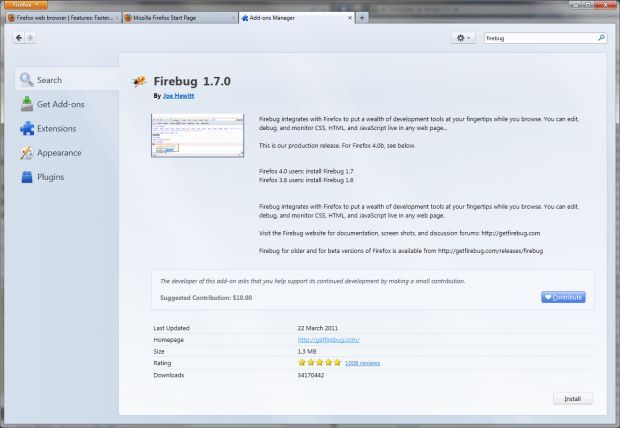The image size is (620, 428).
Task: Click the Appearance paintbrush icon
Action: coord(26,153)
